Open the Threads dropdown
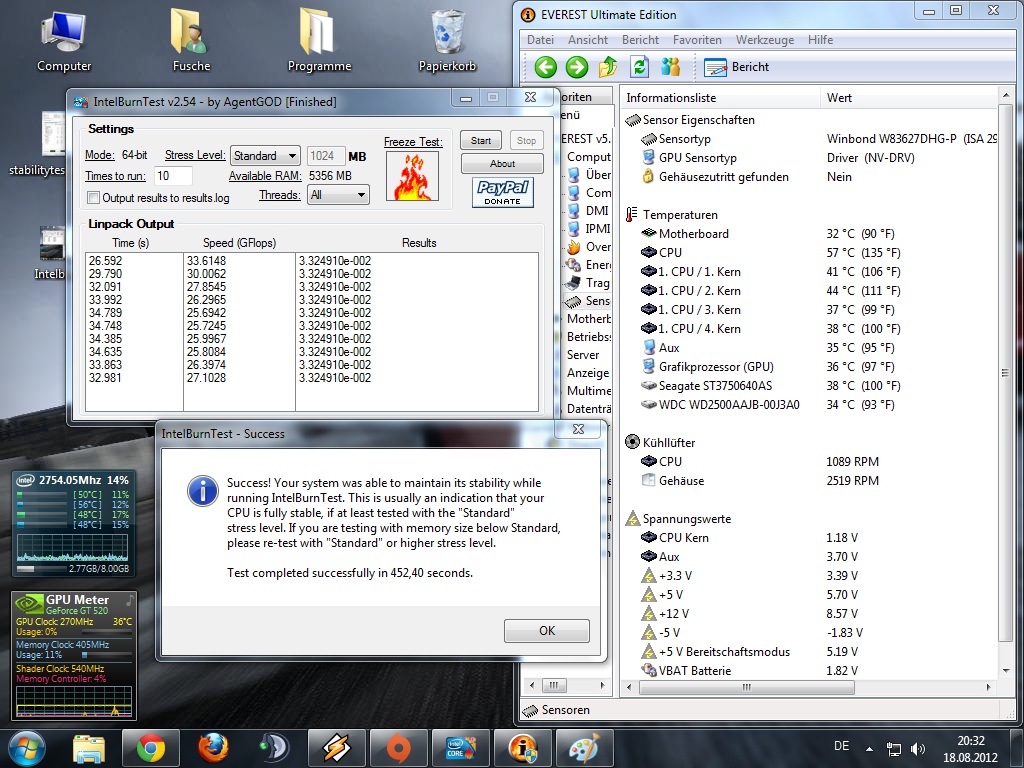The width and height of the screenshot is (1024, 768). 338,195
